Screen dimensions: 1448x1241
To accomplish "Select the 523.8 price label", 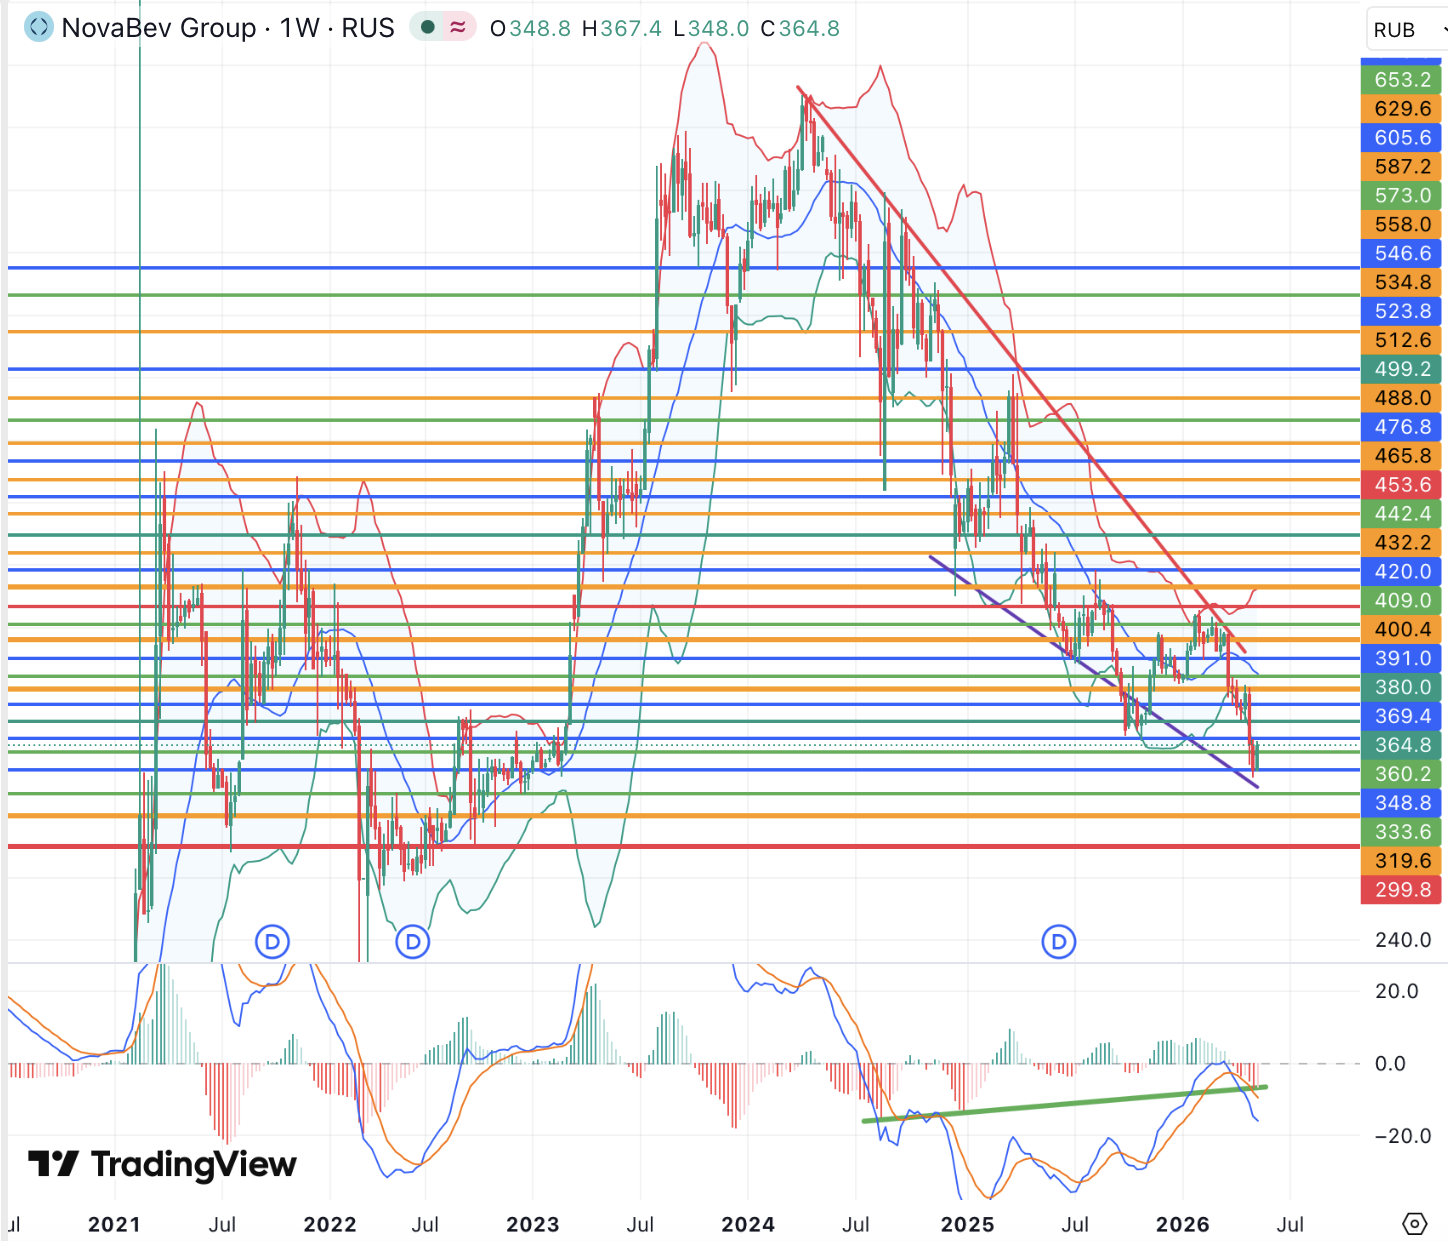I will (x=1401, y=311).
